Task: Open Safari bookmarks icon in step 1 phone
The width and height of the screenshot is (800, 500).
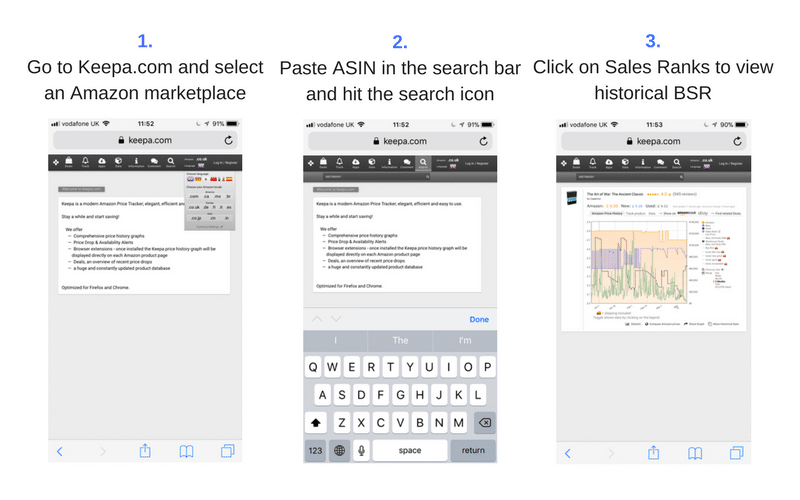Action: tap(186, 451)
